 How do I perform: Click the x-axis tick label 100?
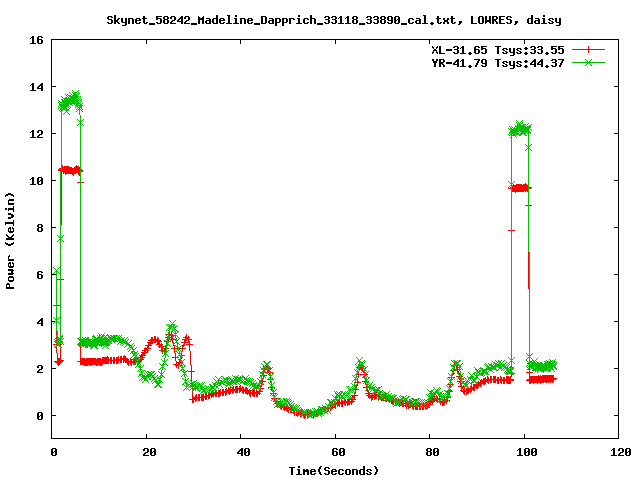click(x=527, y=452)
